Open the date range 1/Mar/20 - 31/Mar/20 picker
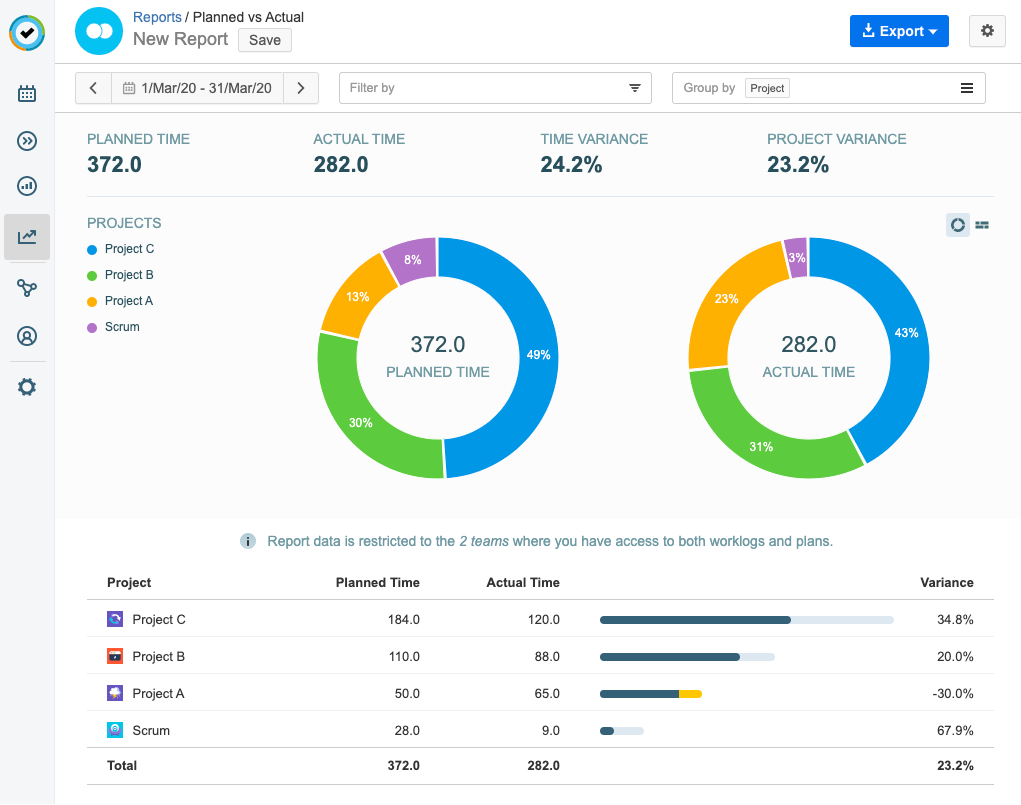Image resolution: width=1021 pixels, height=805 pixels. [x=197, y=88]
